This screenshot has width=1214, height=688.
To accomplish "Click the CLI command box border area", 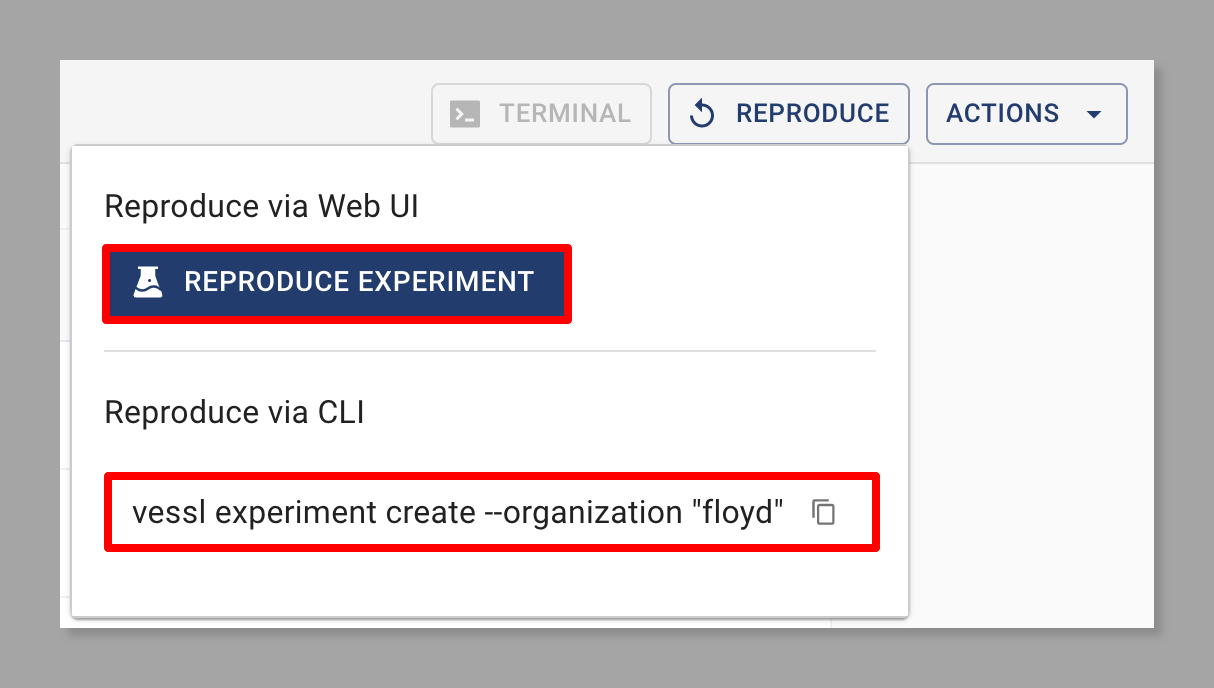I will 492,513.
